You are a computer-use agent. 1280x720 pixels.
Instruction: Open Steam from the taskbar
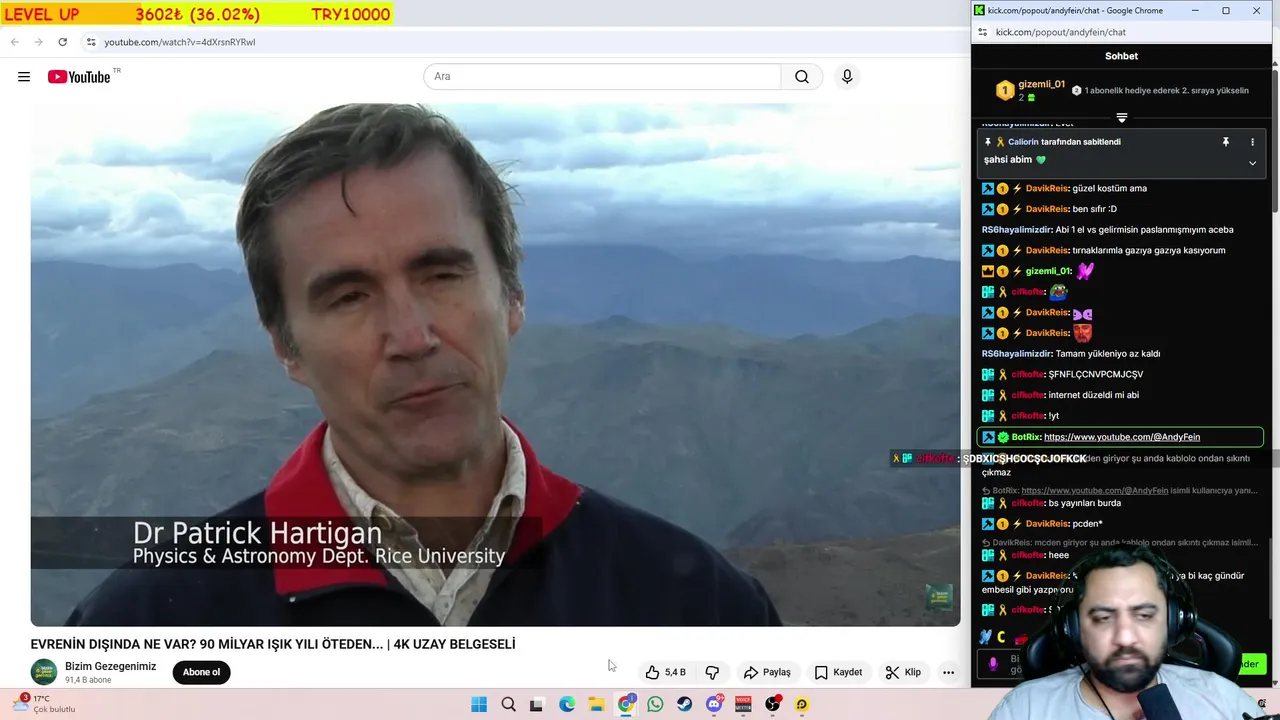(x=684, y=704)
